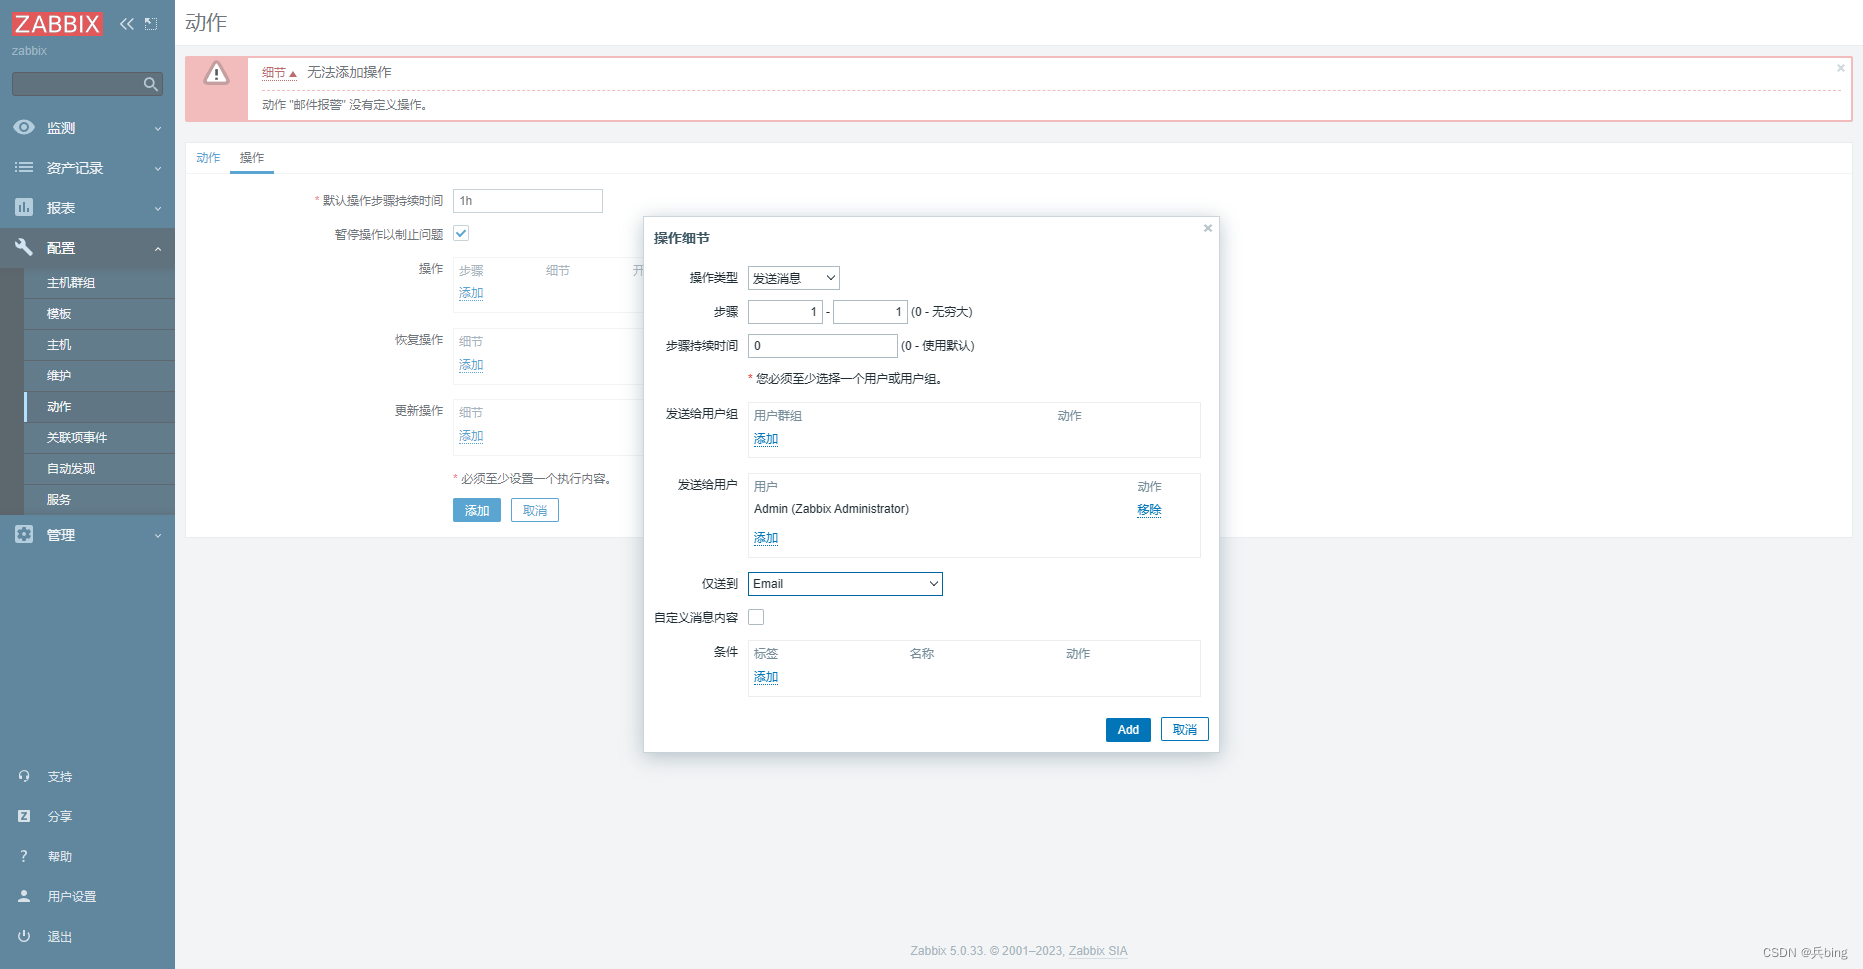Image resolution: width=1863 pixels, height=969 pixels.
Task: Click 添加 link under 操作 section
Action: (471, 293)
